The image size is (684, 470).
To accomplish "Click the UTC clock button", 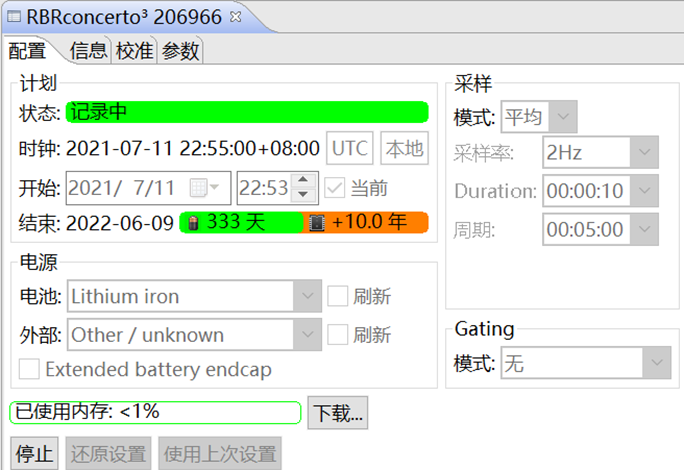I will coord(350,148).
